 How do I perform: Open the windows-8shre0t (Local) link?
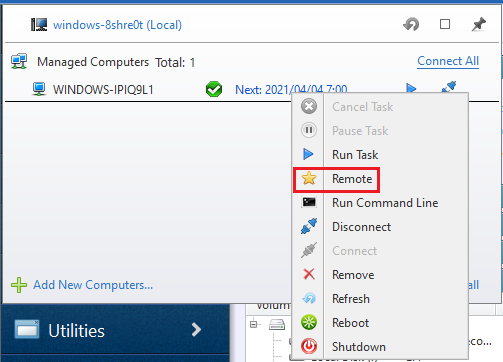(117, 25)
